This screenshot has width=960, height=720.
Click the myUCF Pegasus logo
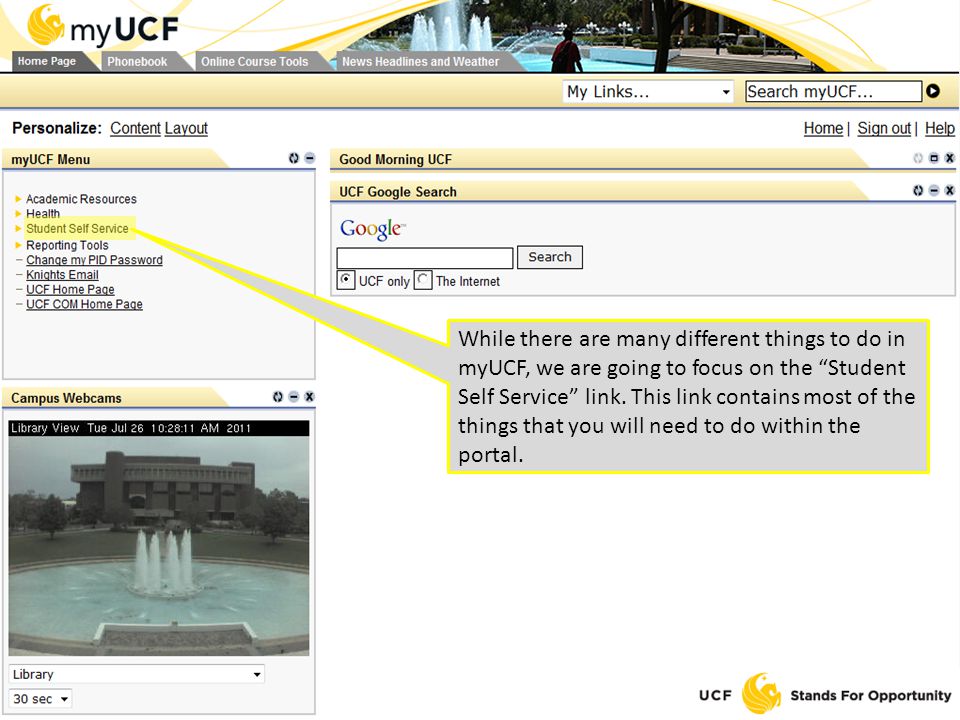pyautogui.click(x=103, y=26)
